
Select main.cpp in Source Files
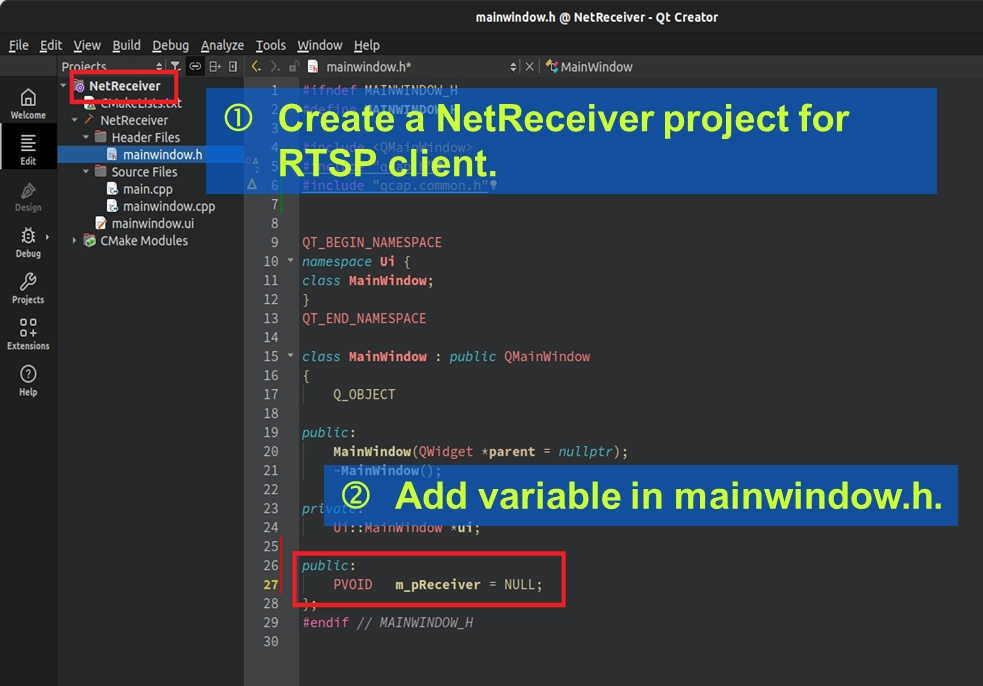point(147,189)
